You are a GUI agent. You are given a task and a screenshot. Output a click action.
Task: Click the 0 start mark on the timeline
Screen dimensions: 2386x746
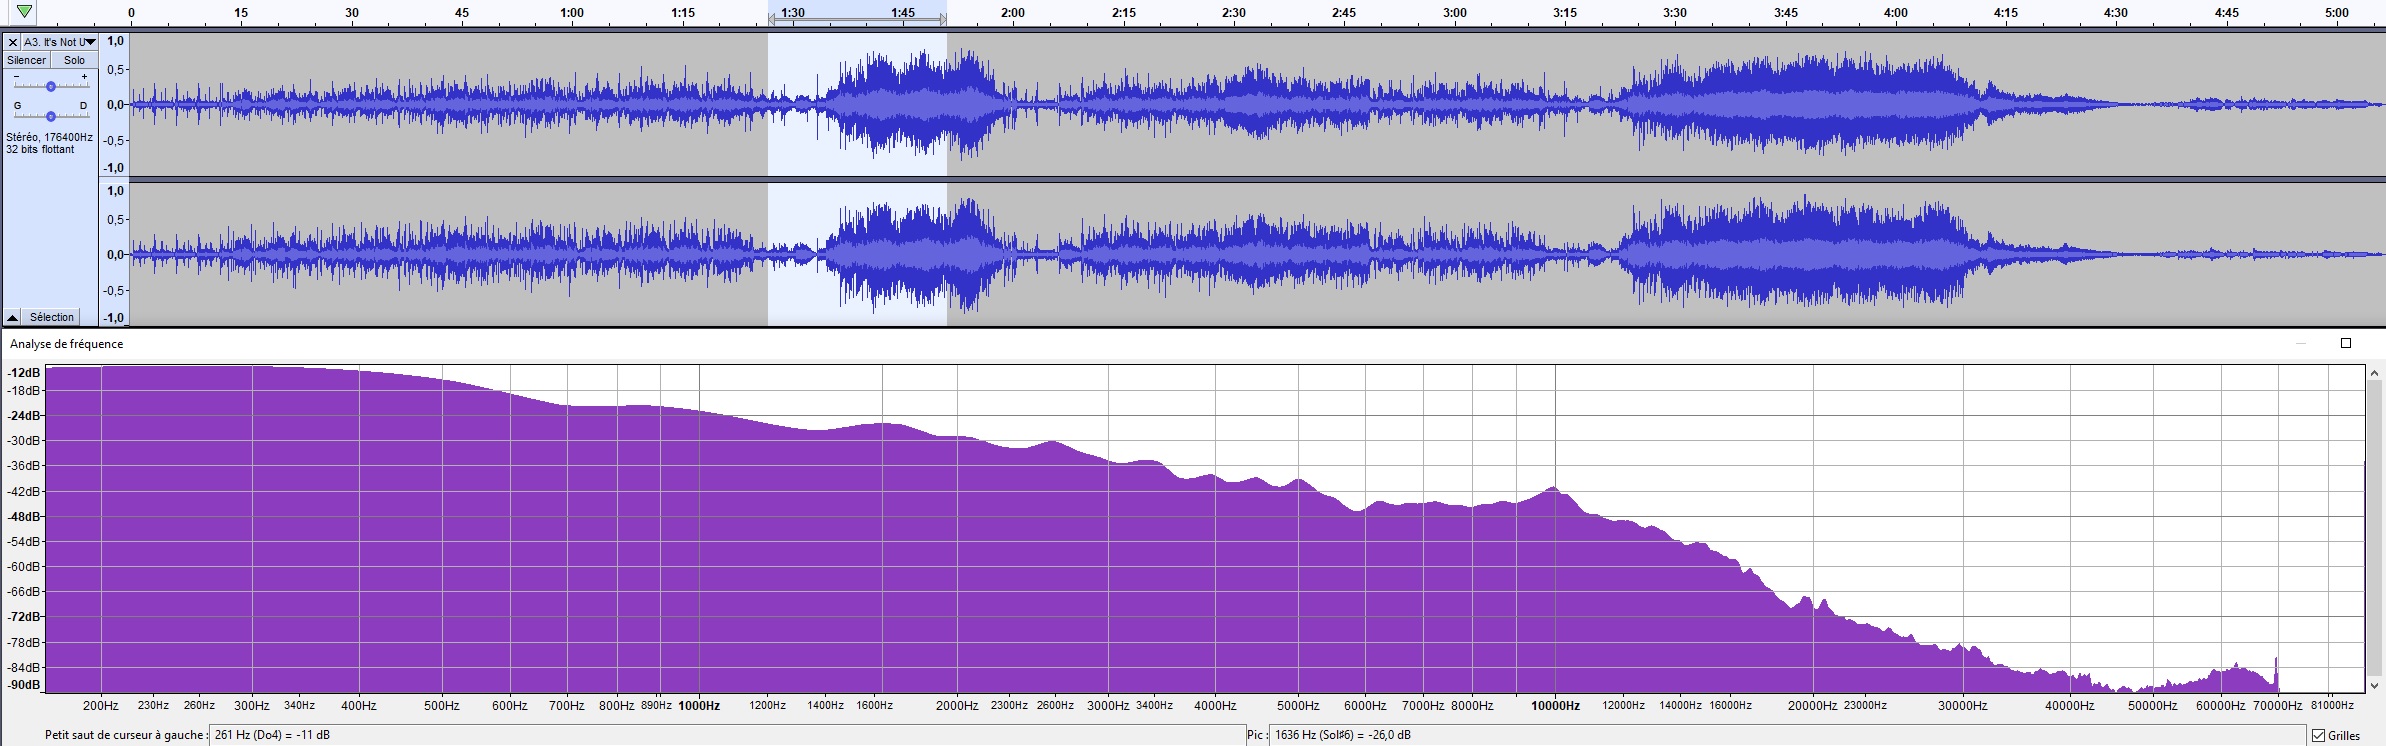(x=131, y=13)
